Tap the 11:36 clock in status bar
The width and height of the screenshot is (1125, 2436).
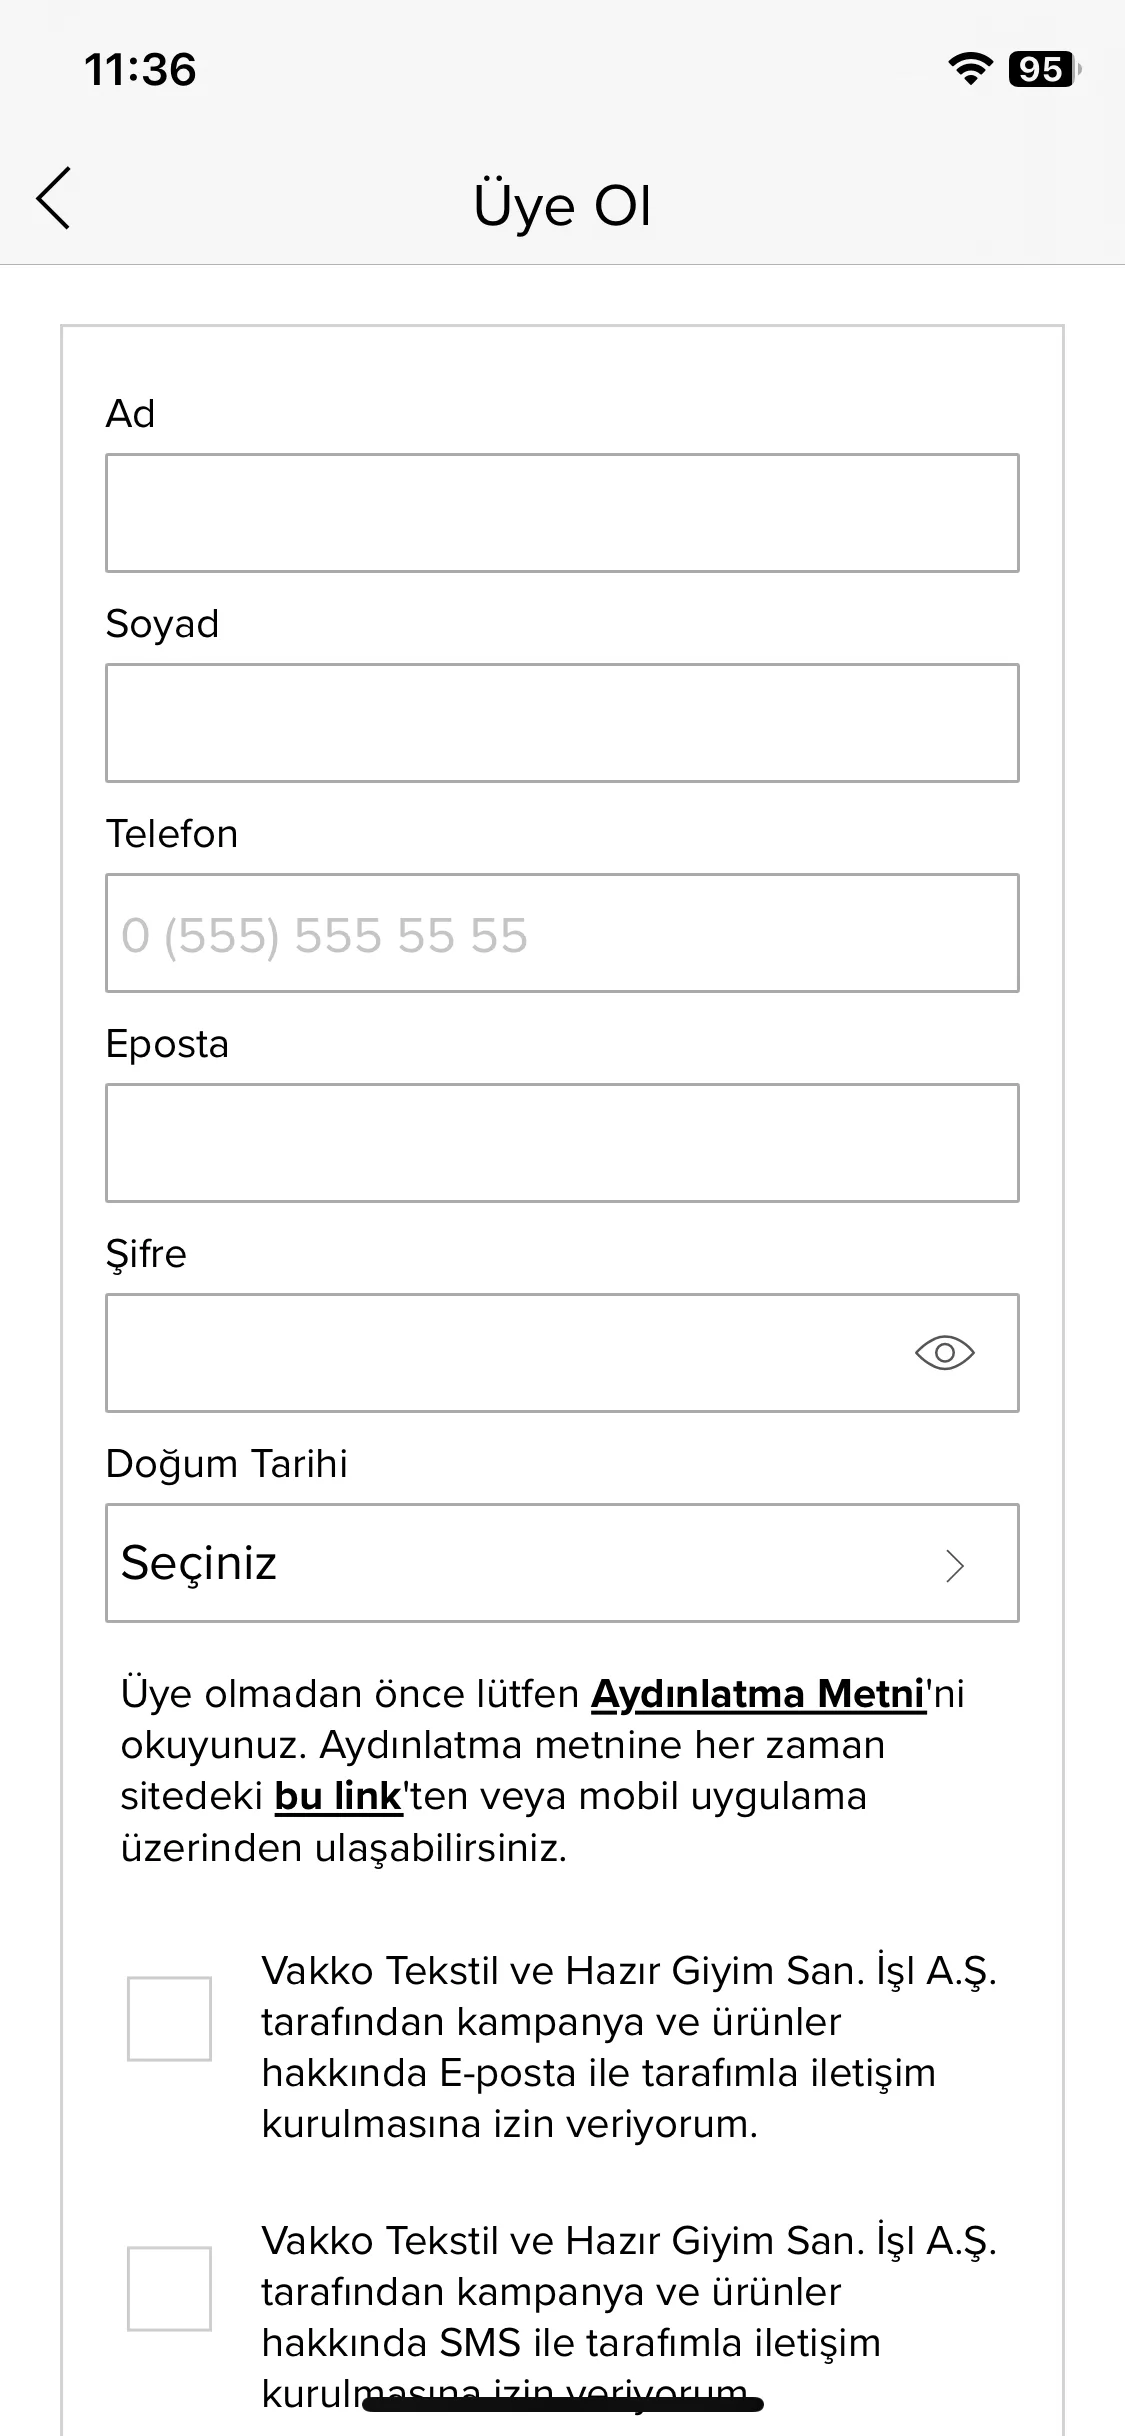click(x=140, y=70)
